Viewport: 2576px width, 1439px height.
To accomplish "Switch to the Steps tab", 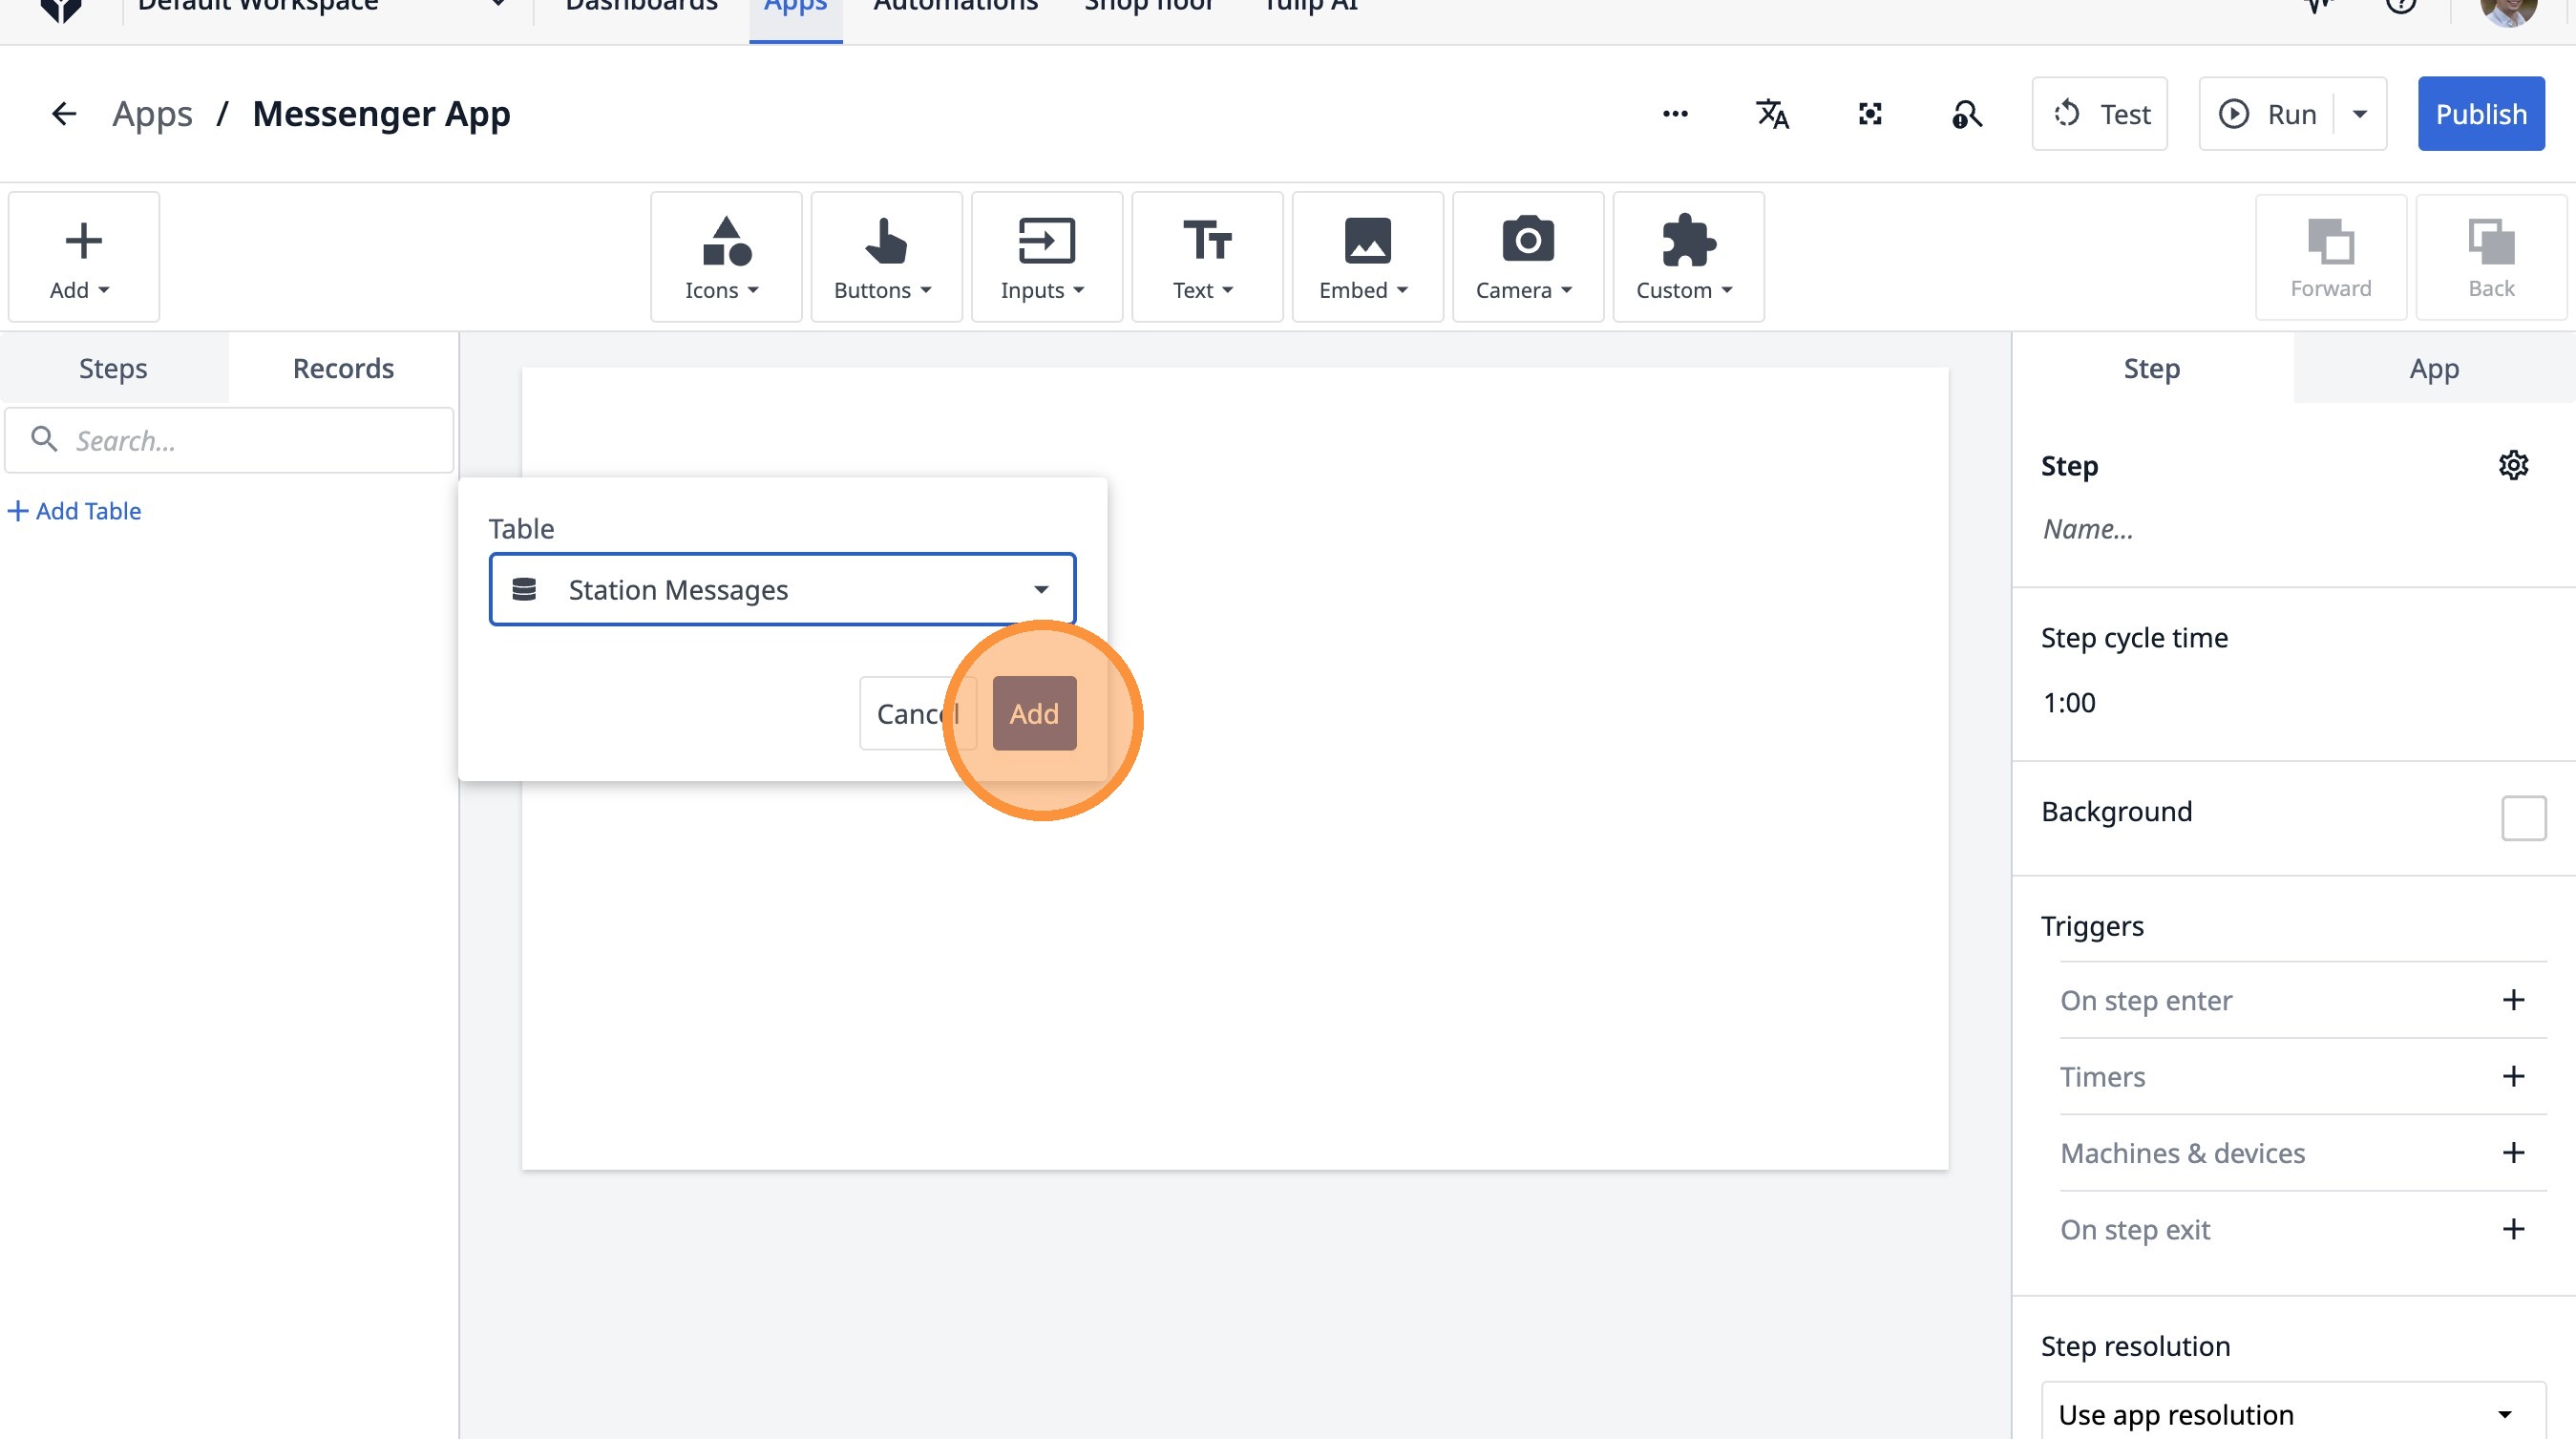I will pos(113,368).
